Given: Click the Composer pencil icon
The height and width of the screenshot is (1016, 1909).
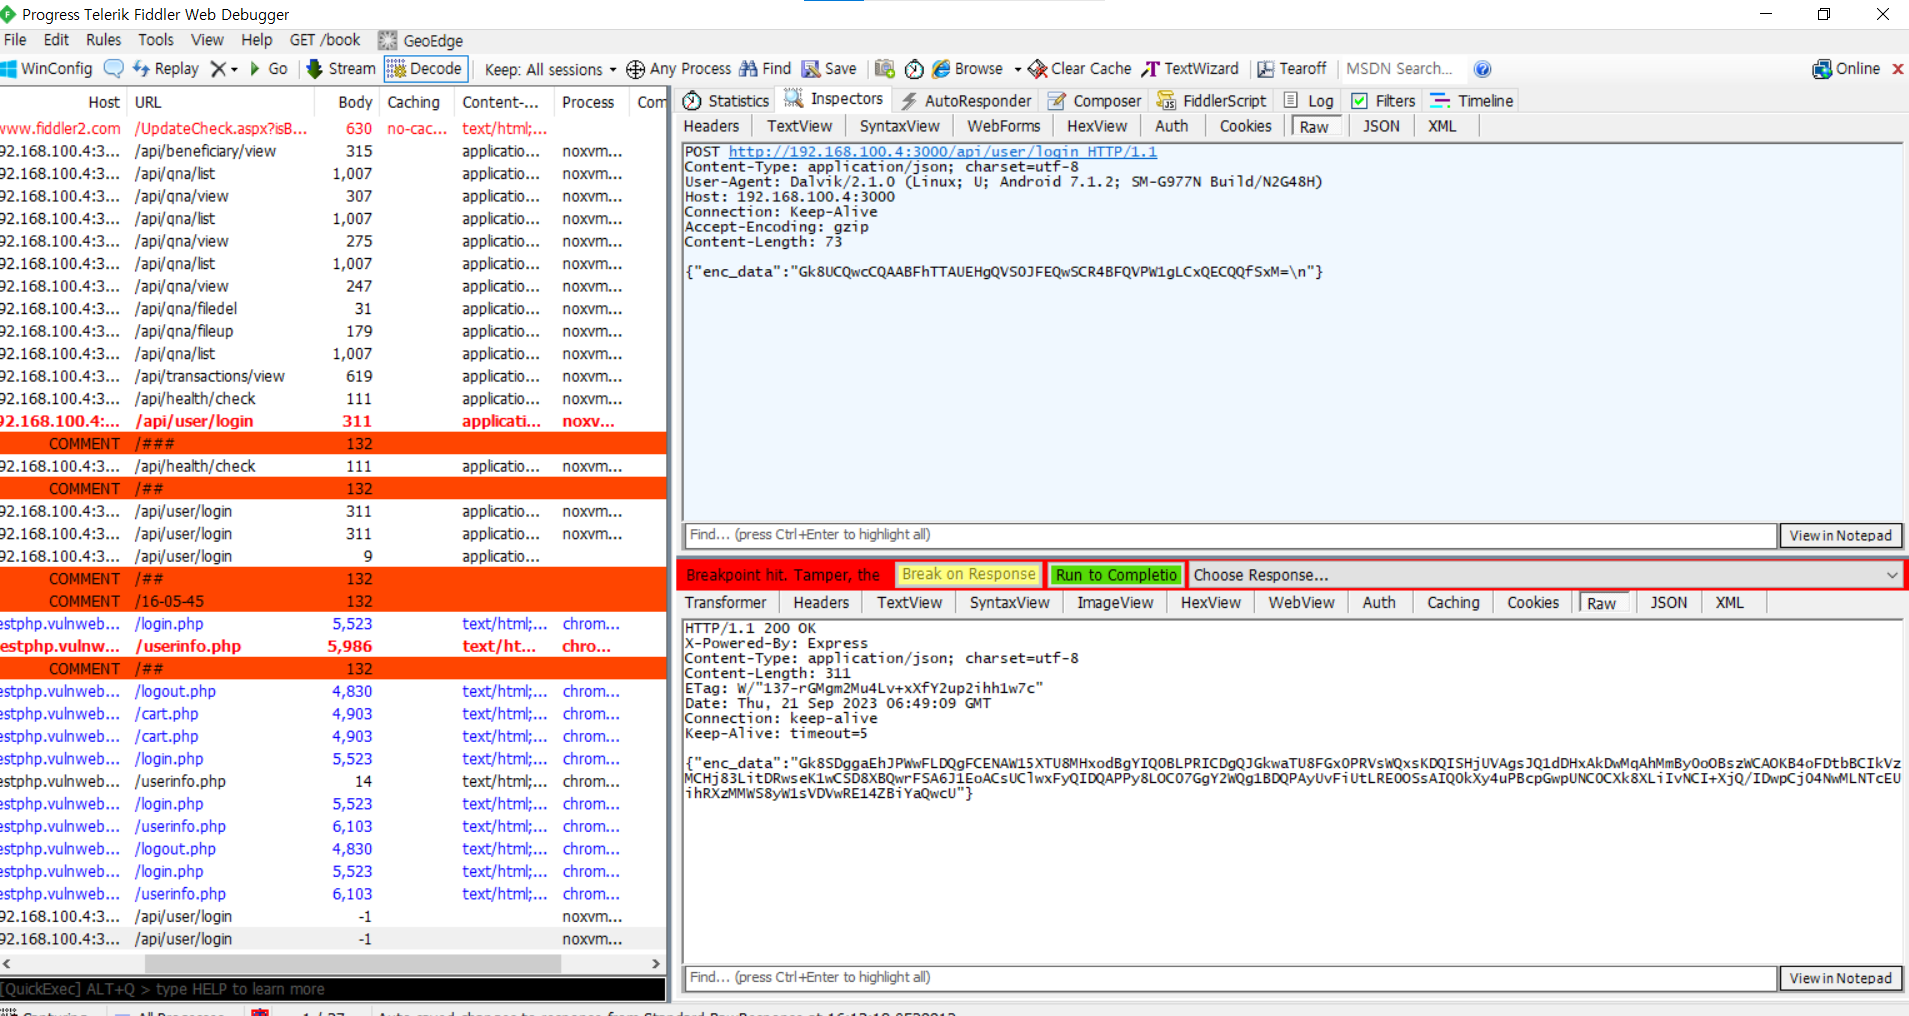Looking at the screenshot, I should coord(1057,101).
